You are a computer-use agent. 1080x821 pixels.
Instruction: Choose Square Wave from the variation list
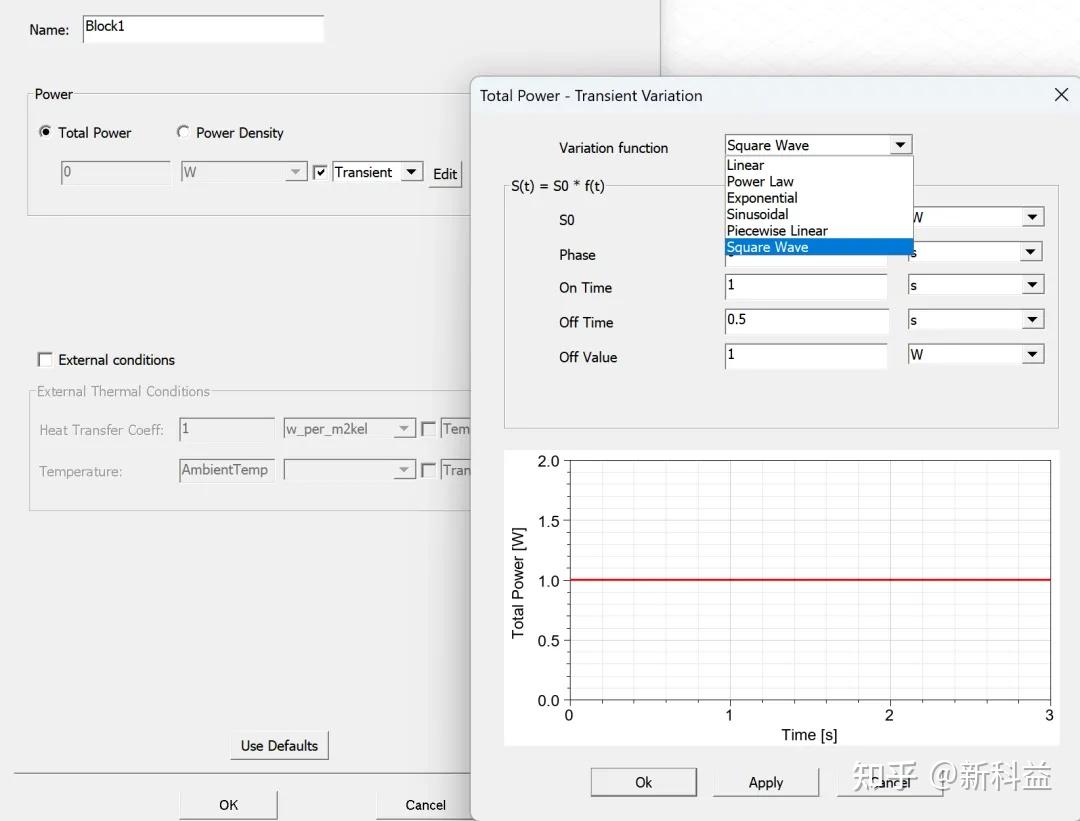[x=819, y=247]
